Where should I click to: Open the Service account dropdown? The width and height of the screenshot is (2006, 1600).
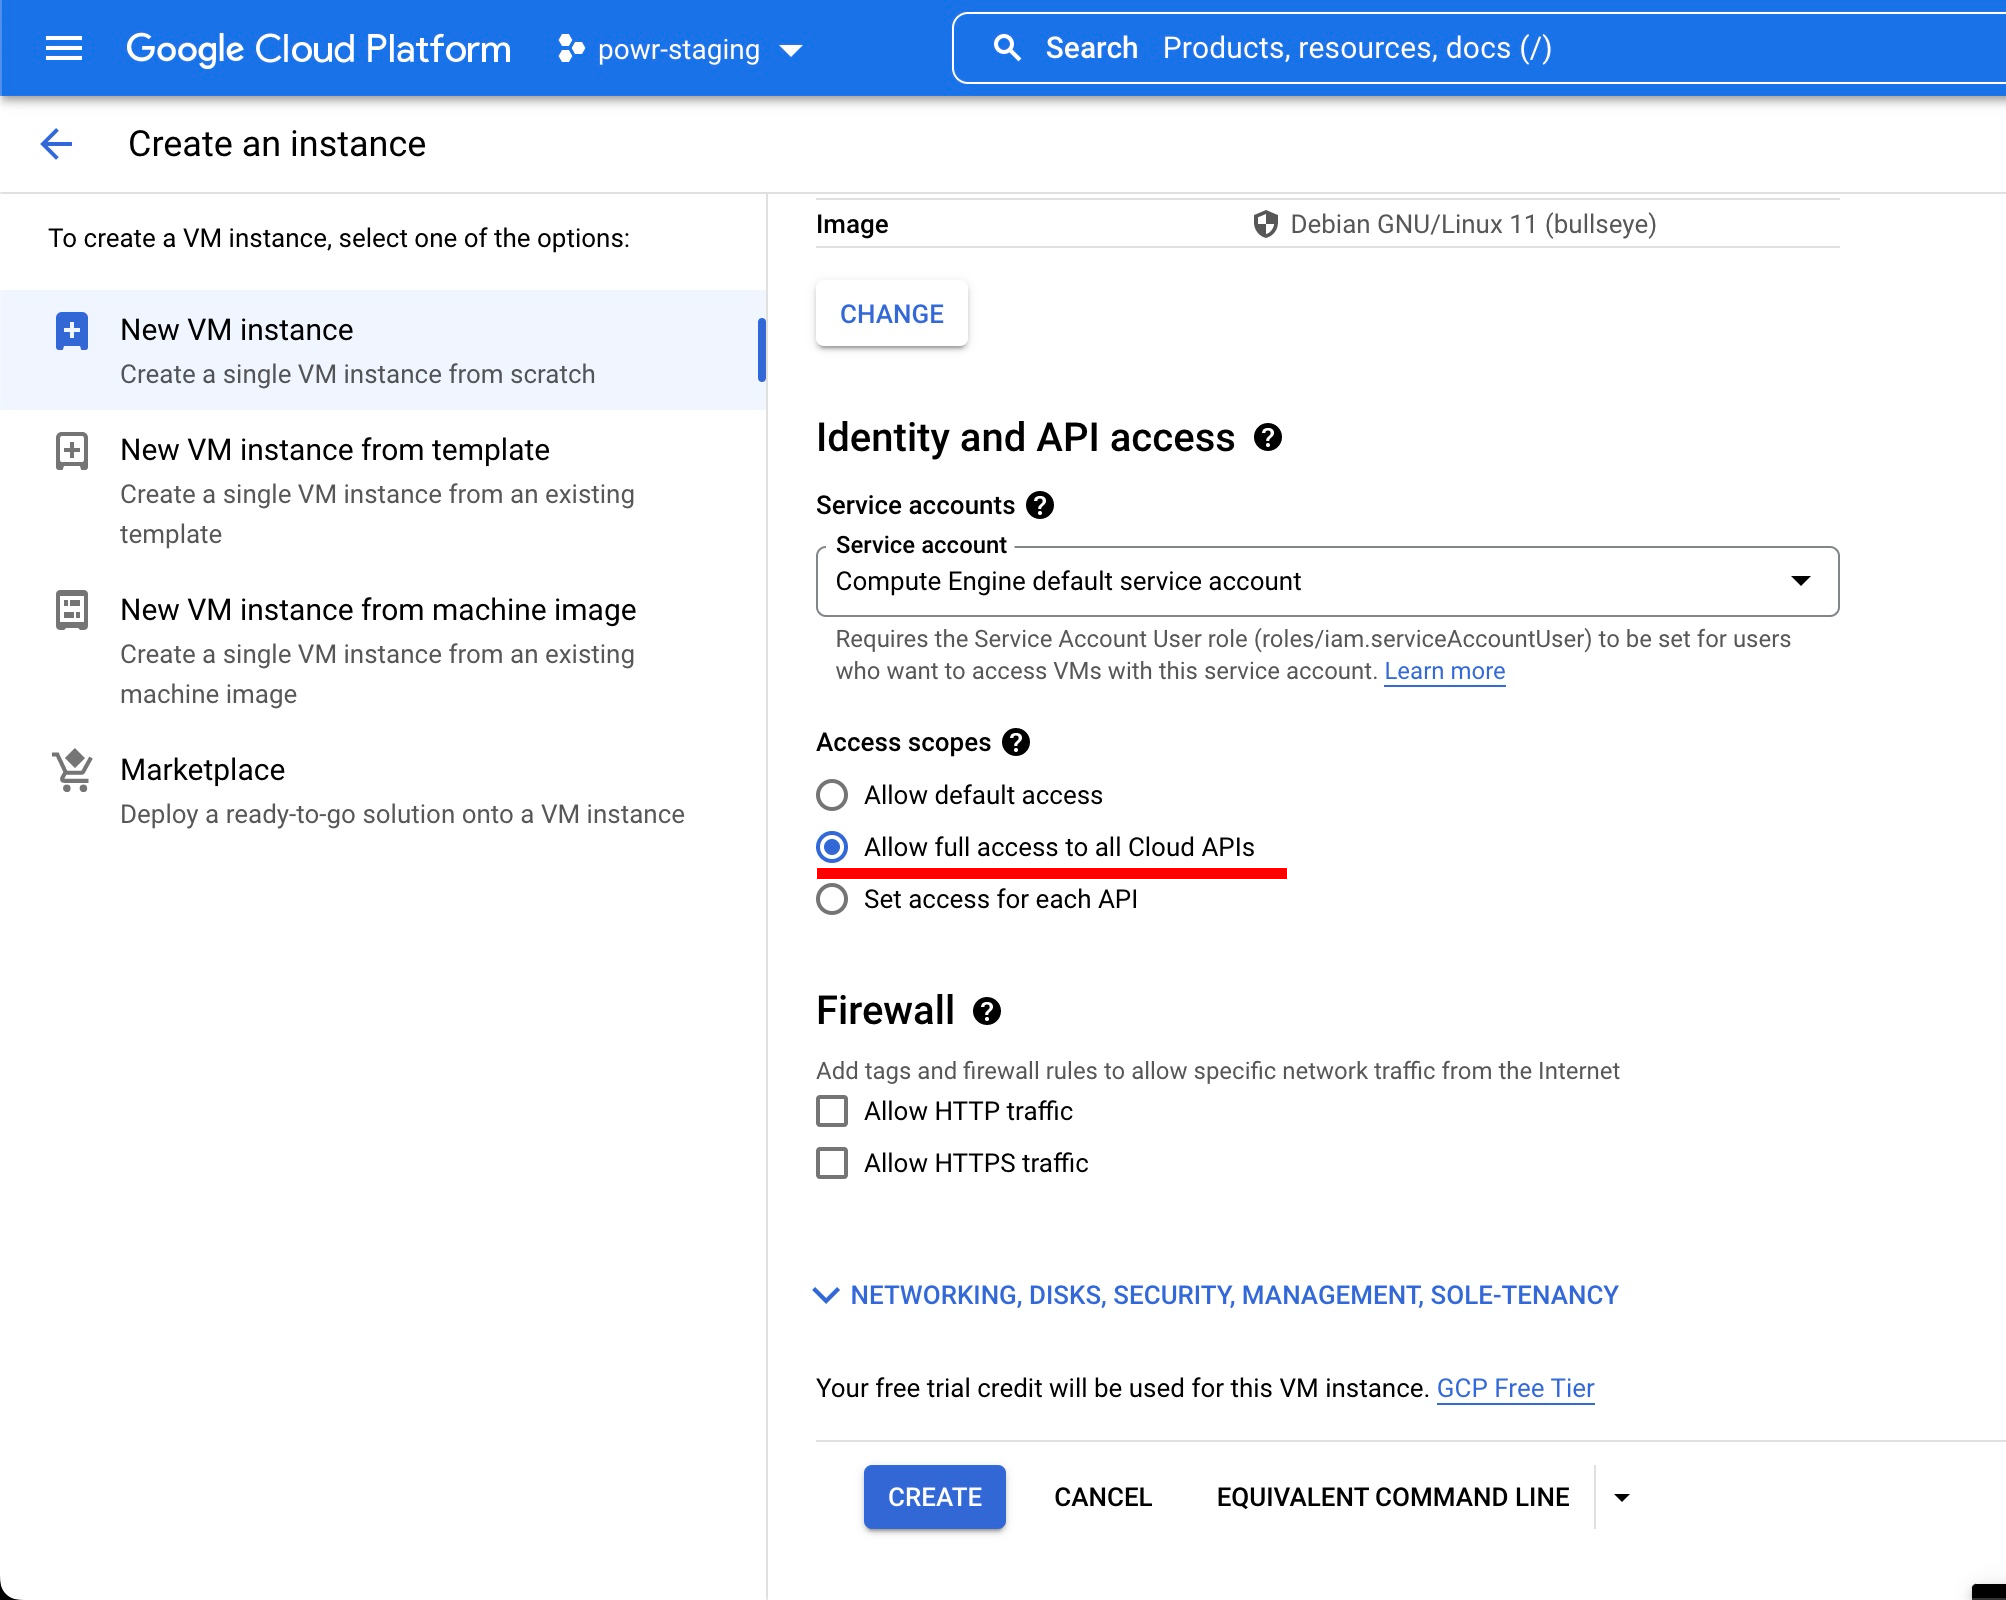[1327, 581]
